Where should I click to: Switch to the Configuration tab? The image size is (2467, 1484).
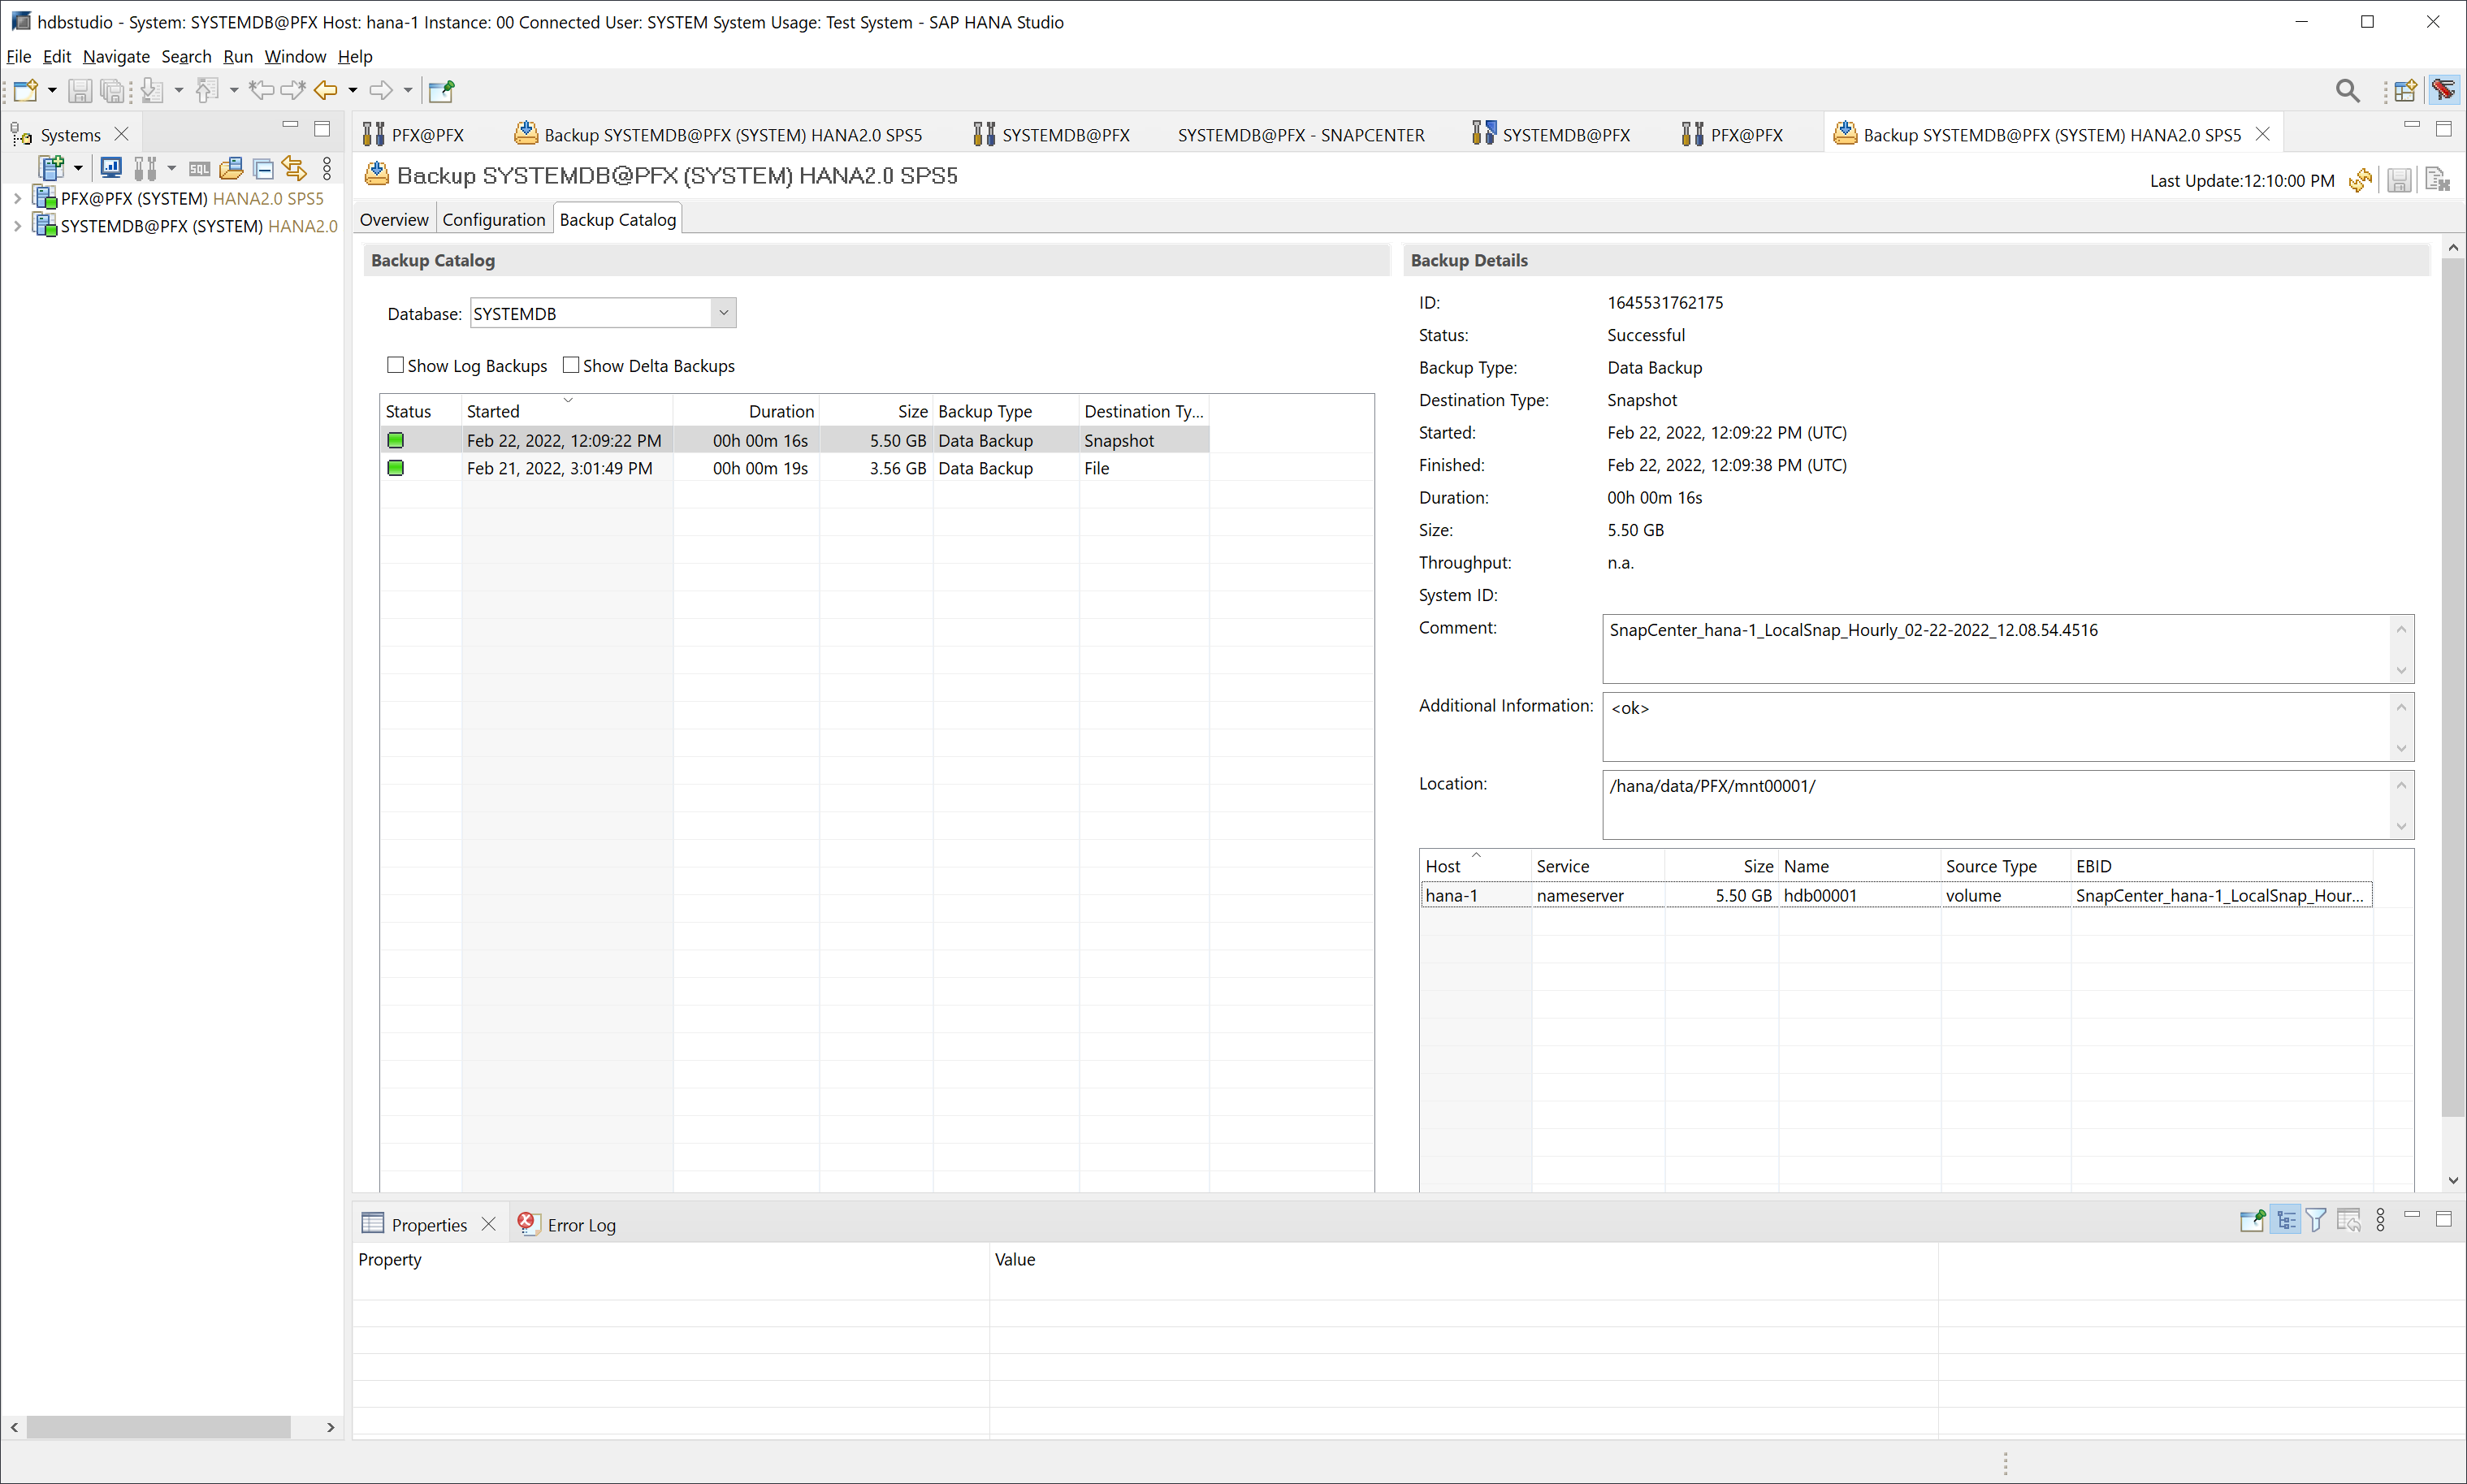[493, 220]
